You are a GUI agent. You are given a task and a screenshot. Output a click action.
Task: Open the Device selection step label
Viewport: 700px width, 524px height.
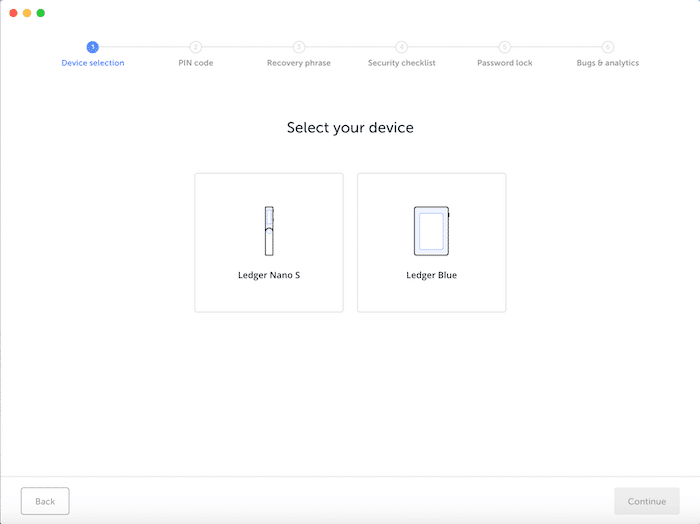[93, 63]
